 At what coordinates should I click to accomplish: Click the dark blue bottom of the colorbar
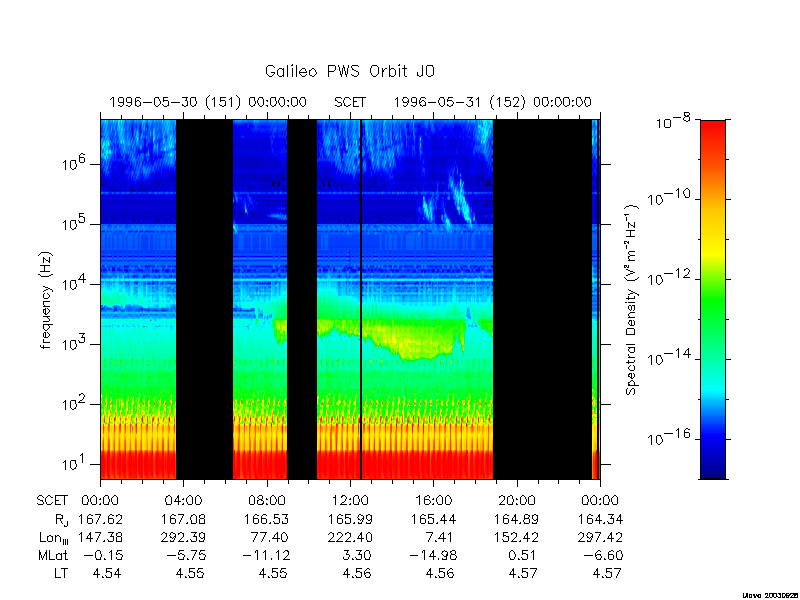(713, 467)
